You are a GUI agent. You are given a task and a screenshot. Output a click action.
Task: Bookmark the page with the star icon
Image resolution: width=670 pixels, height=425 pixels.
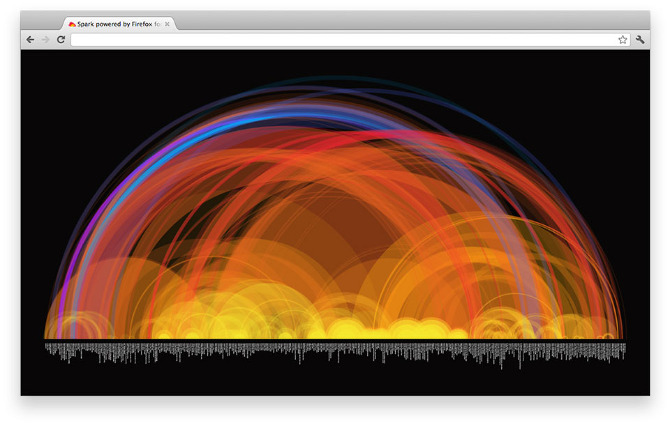tap(623, 40)
